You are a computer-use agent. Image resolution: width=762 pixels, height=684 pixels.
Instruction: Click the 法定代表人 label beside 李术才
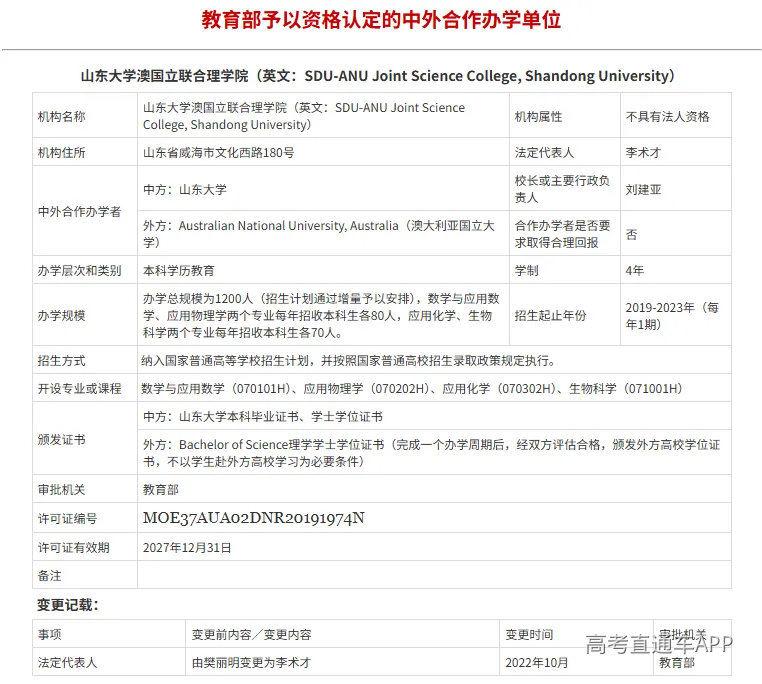(x=544, y=153)
